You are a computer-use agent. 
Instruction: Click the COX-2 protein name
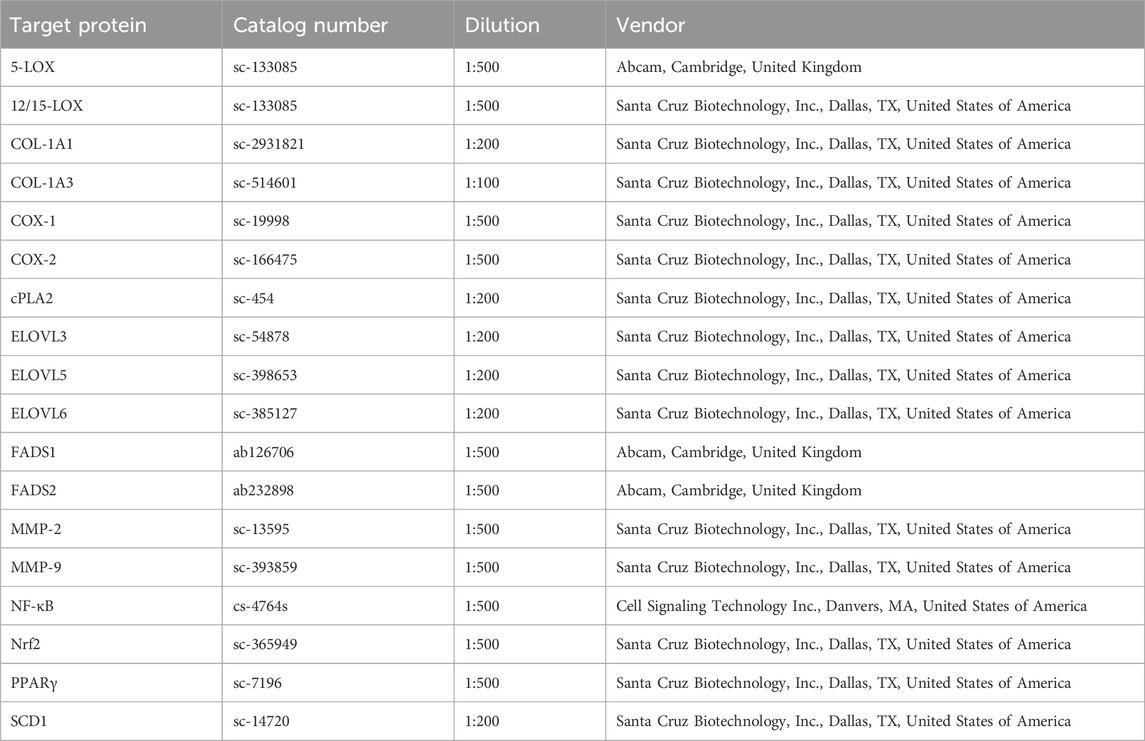pyautogui.click(x=33, y=259)
